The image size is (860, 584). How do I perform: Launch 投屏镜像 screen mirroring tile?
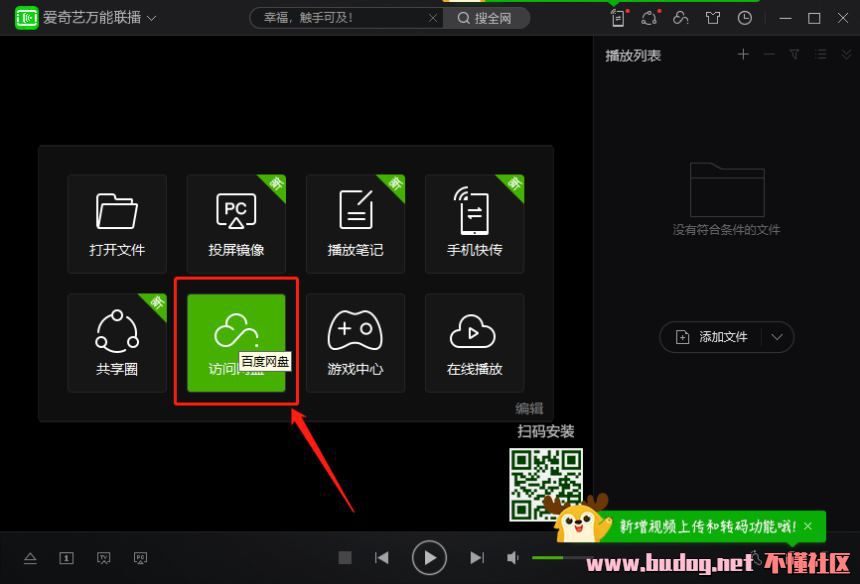point(236,224)
